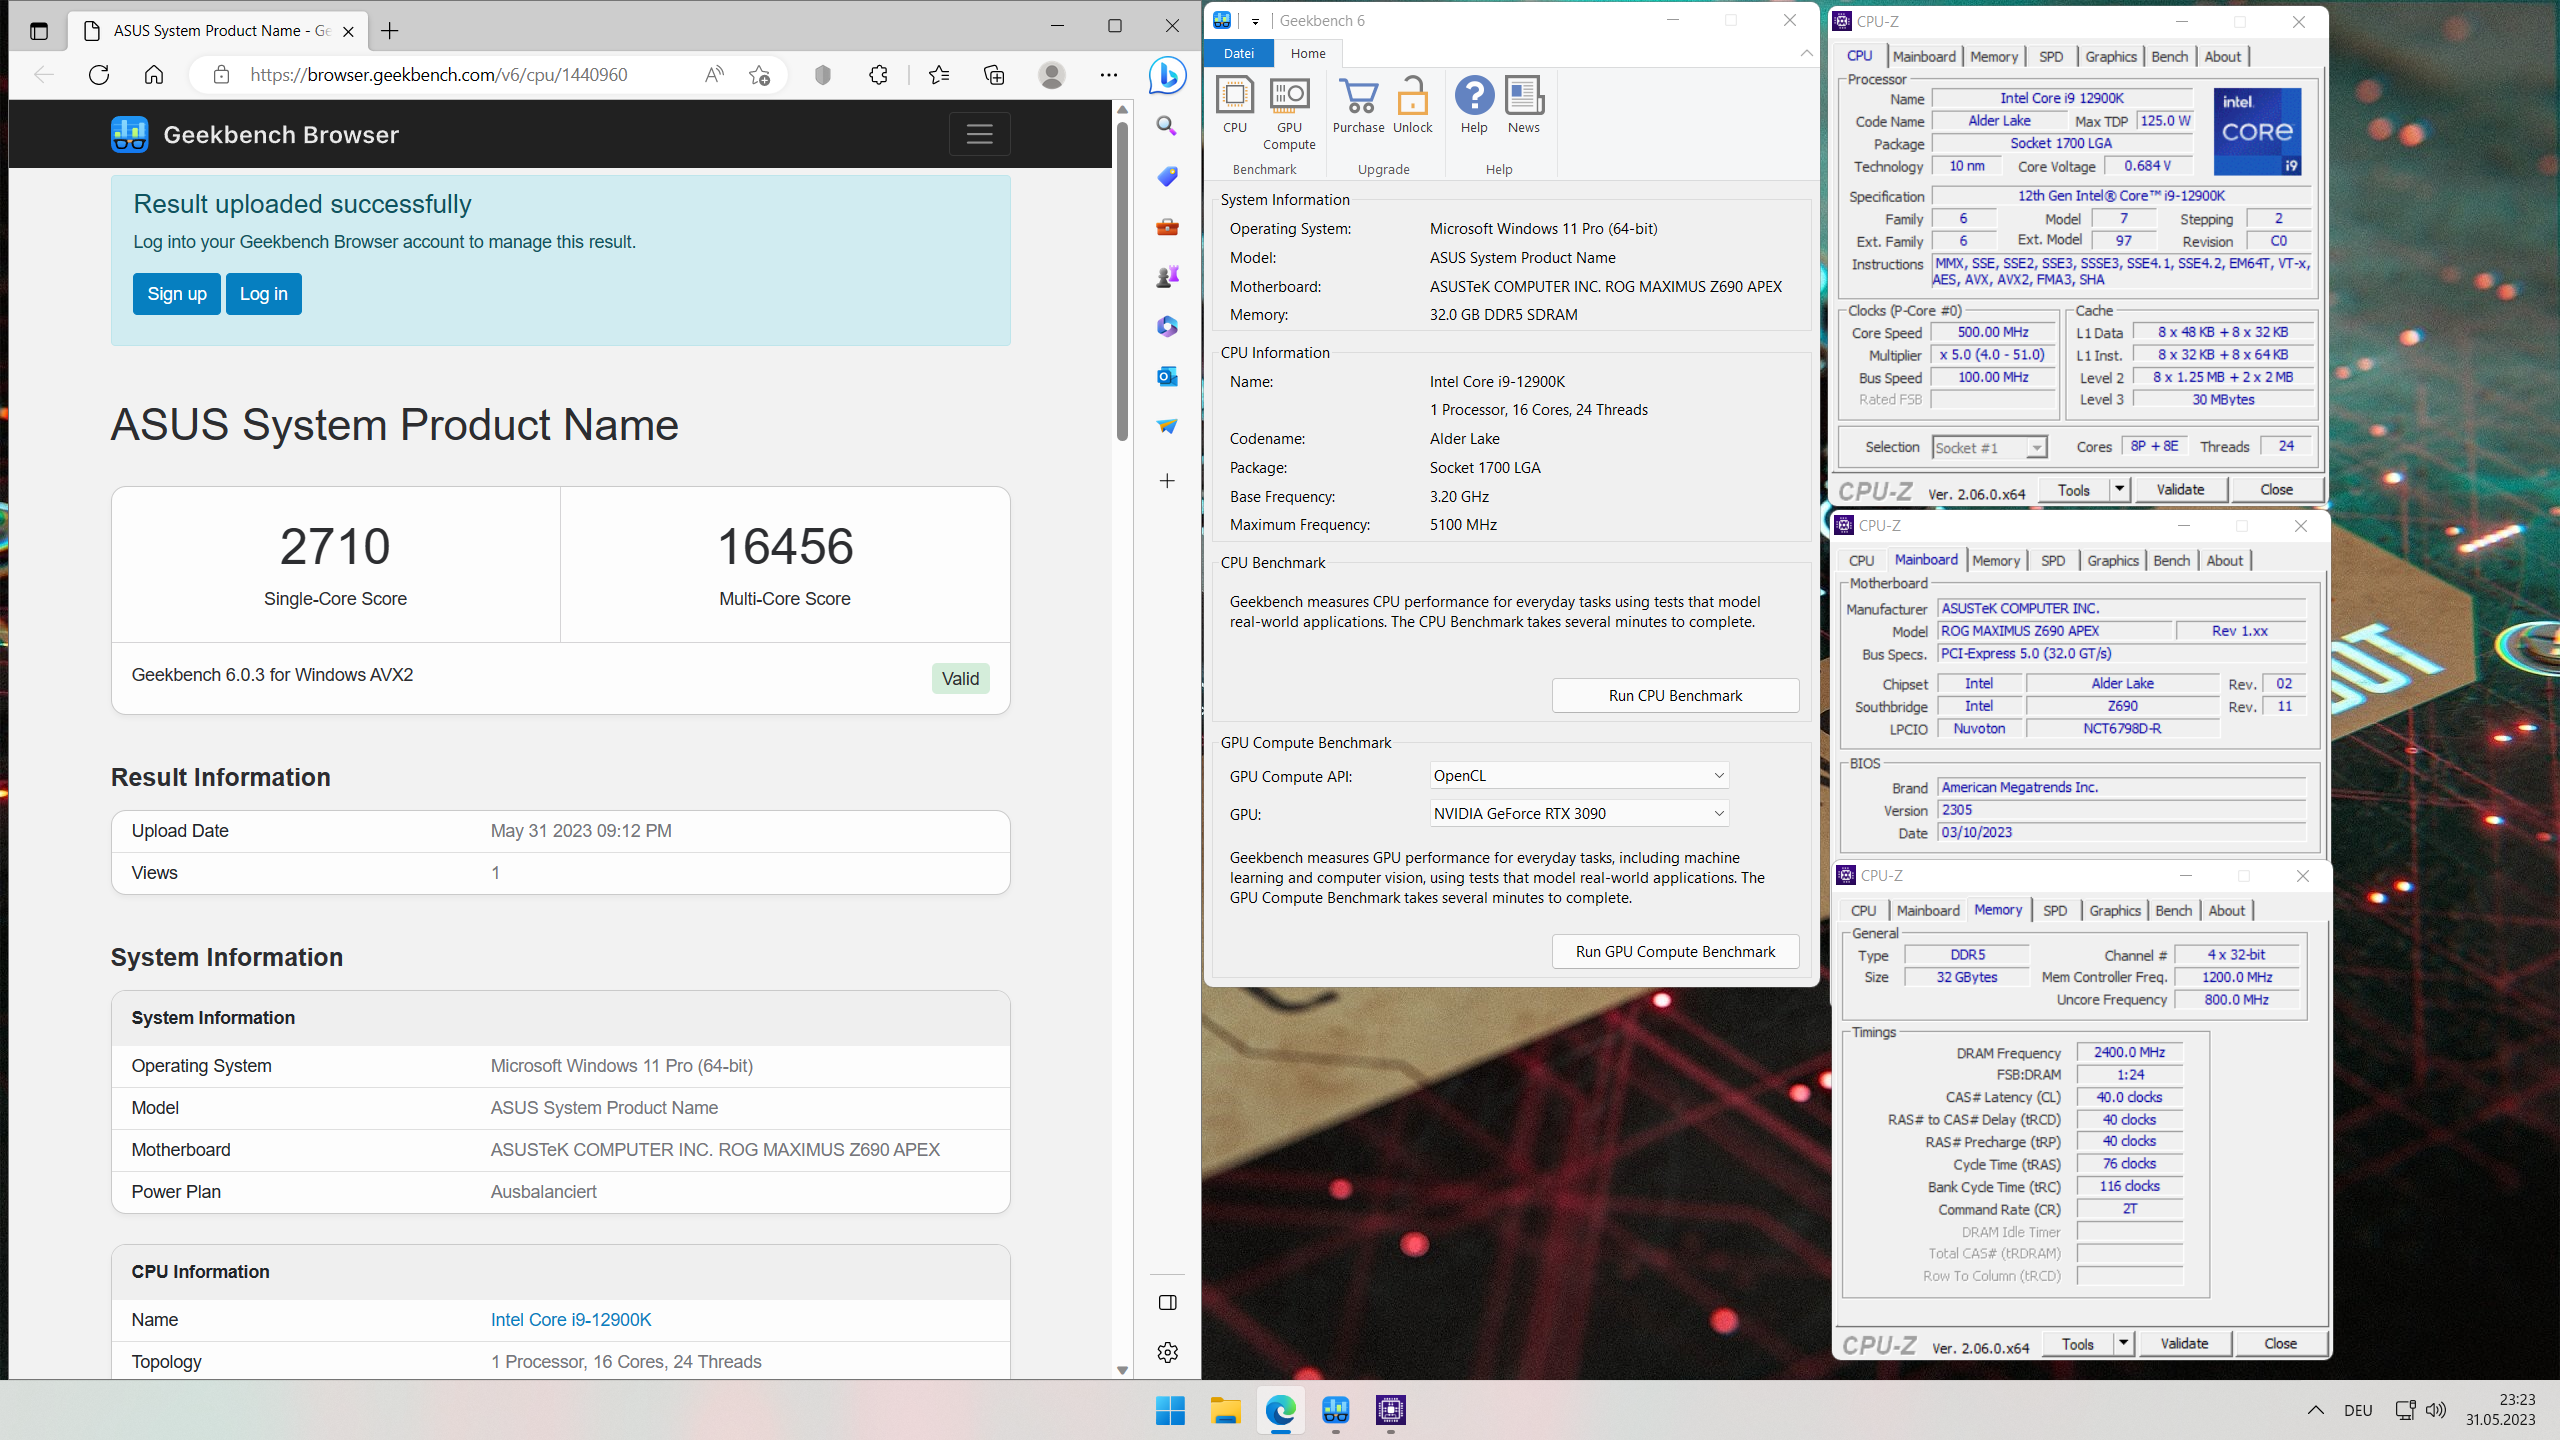Viewport: 2560px width, 1440px height.
Task: Open Geekbench quick access toolbar dropdown
Action: pyautogui.click(x=1255, y=21)
